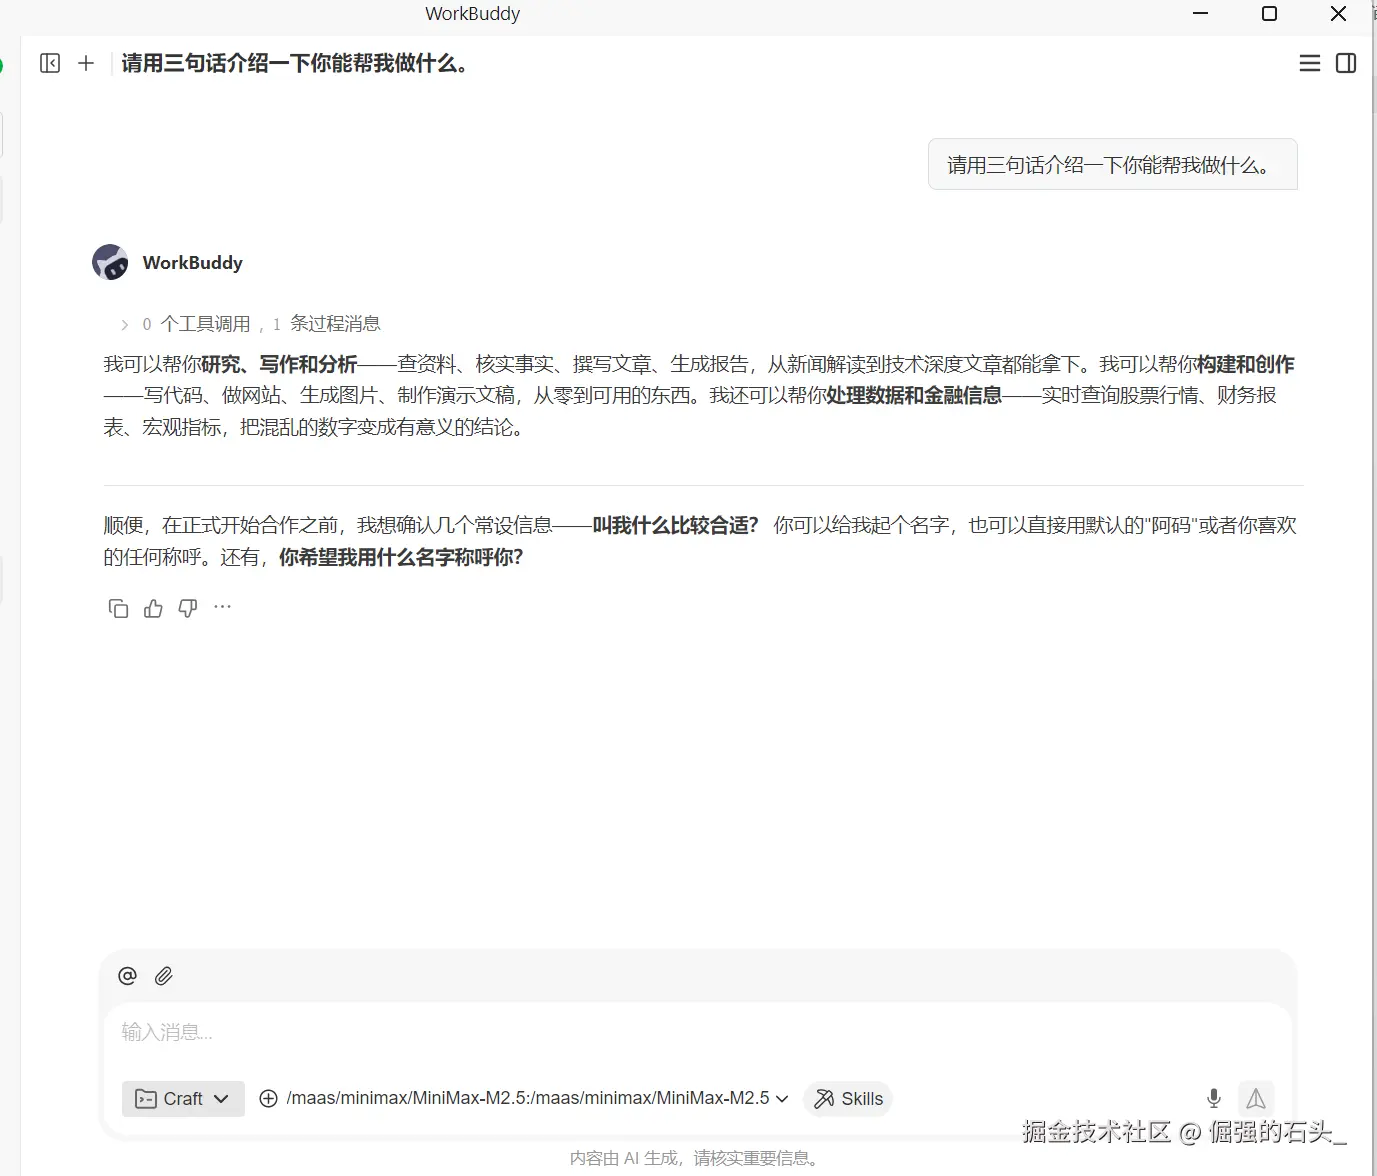The width and height of the screenshot is (1377, 1176).
Task: Click the AI-generated content disclaimer text
Action: pos(697,1158)
